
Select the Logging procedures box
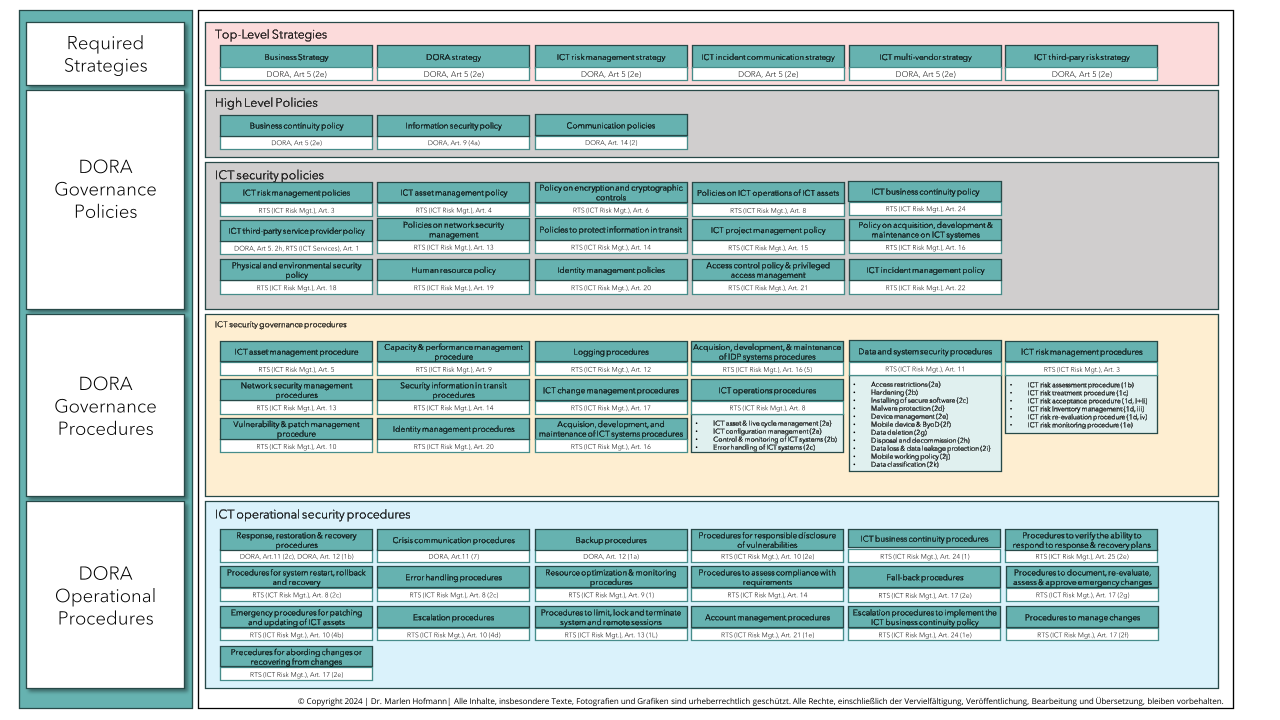(x=611, y=352)
